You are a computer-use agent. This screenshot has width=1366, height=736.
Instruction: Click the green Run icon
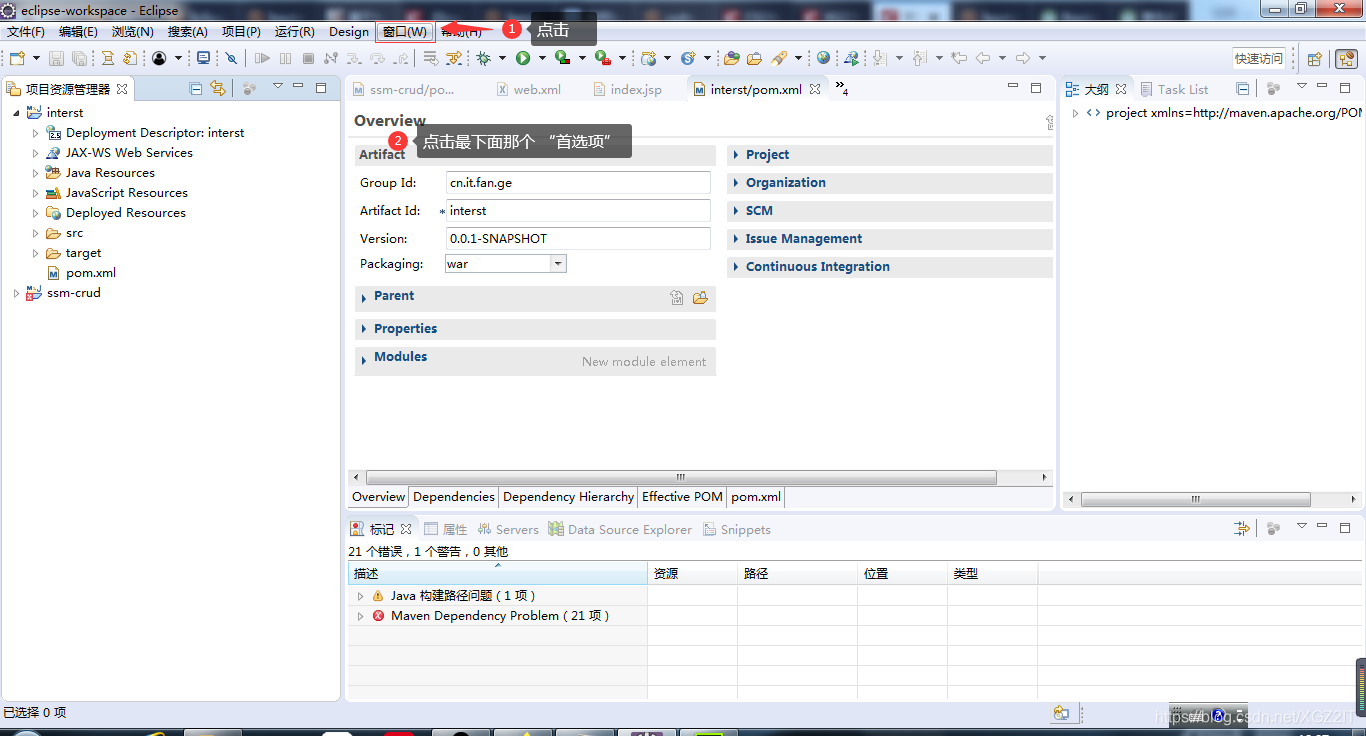pyautogui.click(x=523, y=59)
